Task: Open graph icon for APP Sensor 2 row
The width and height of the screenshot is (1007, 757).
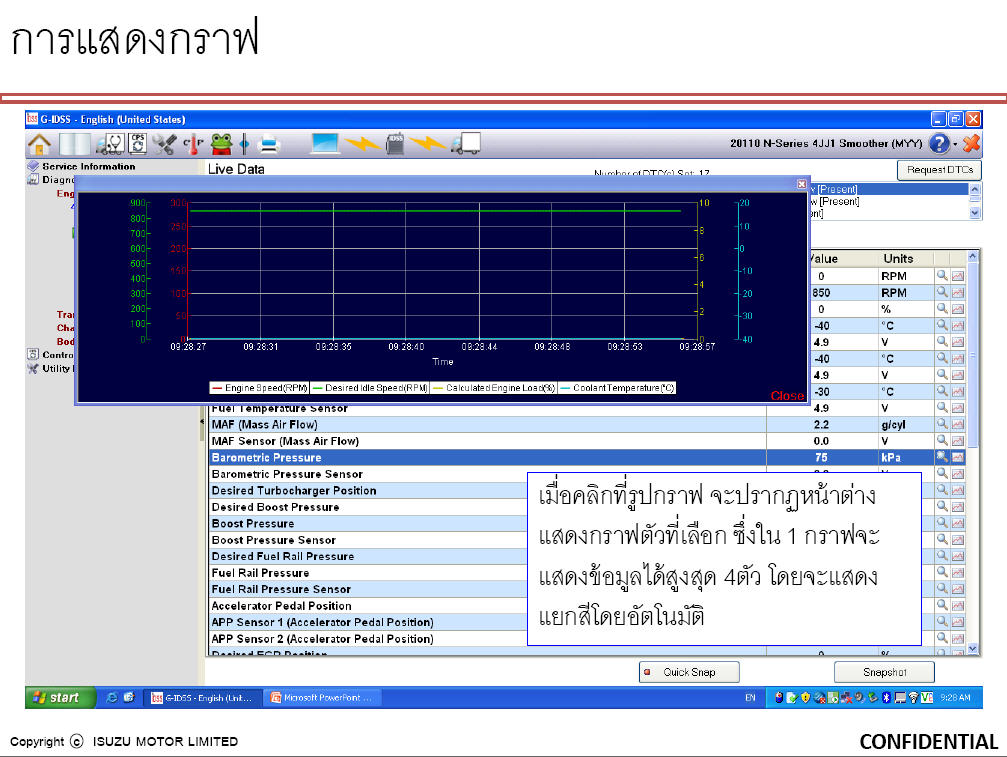Action: 958,638
